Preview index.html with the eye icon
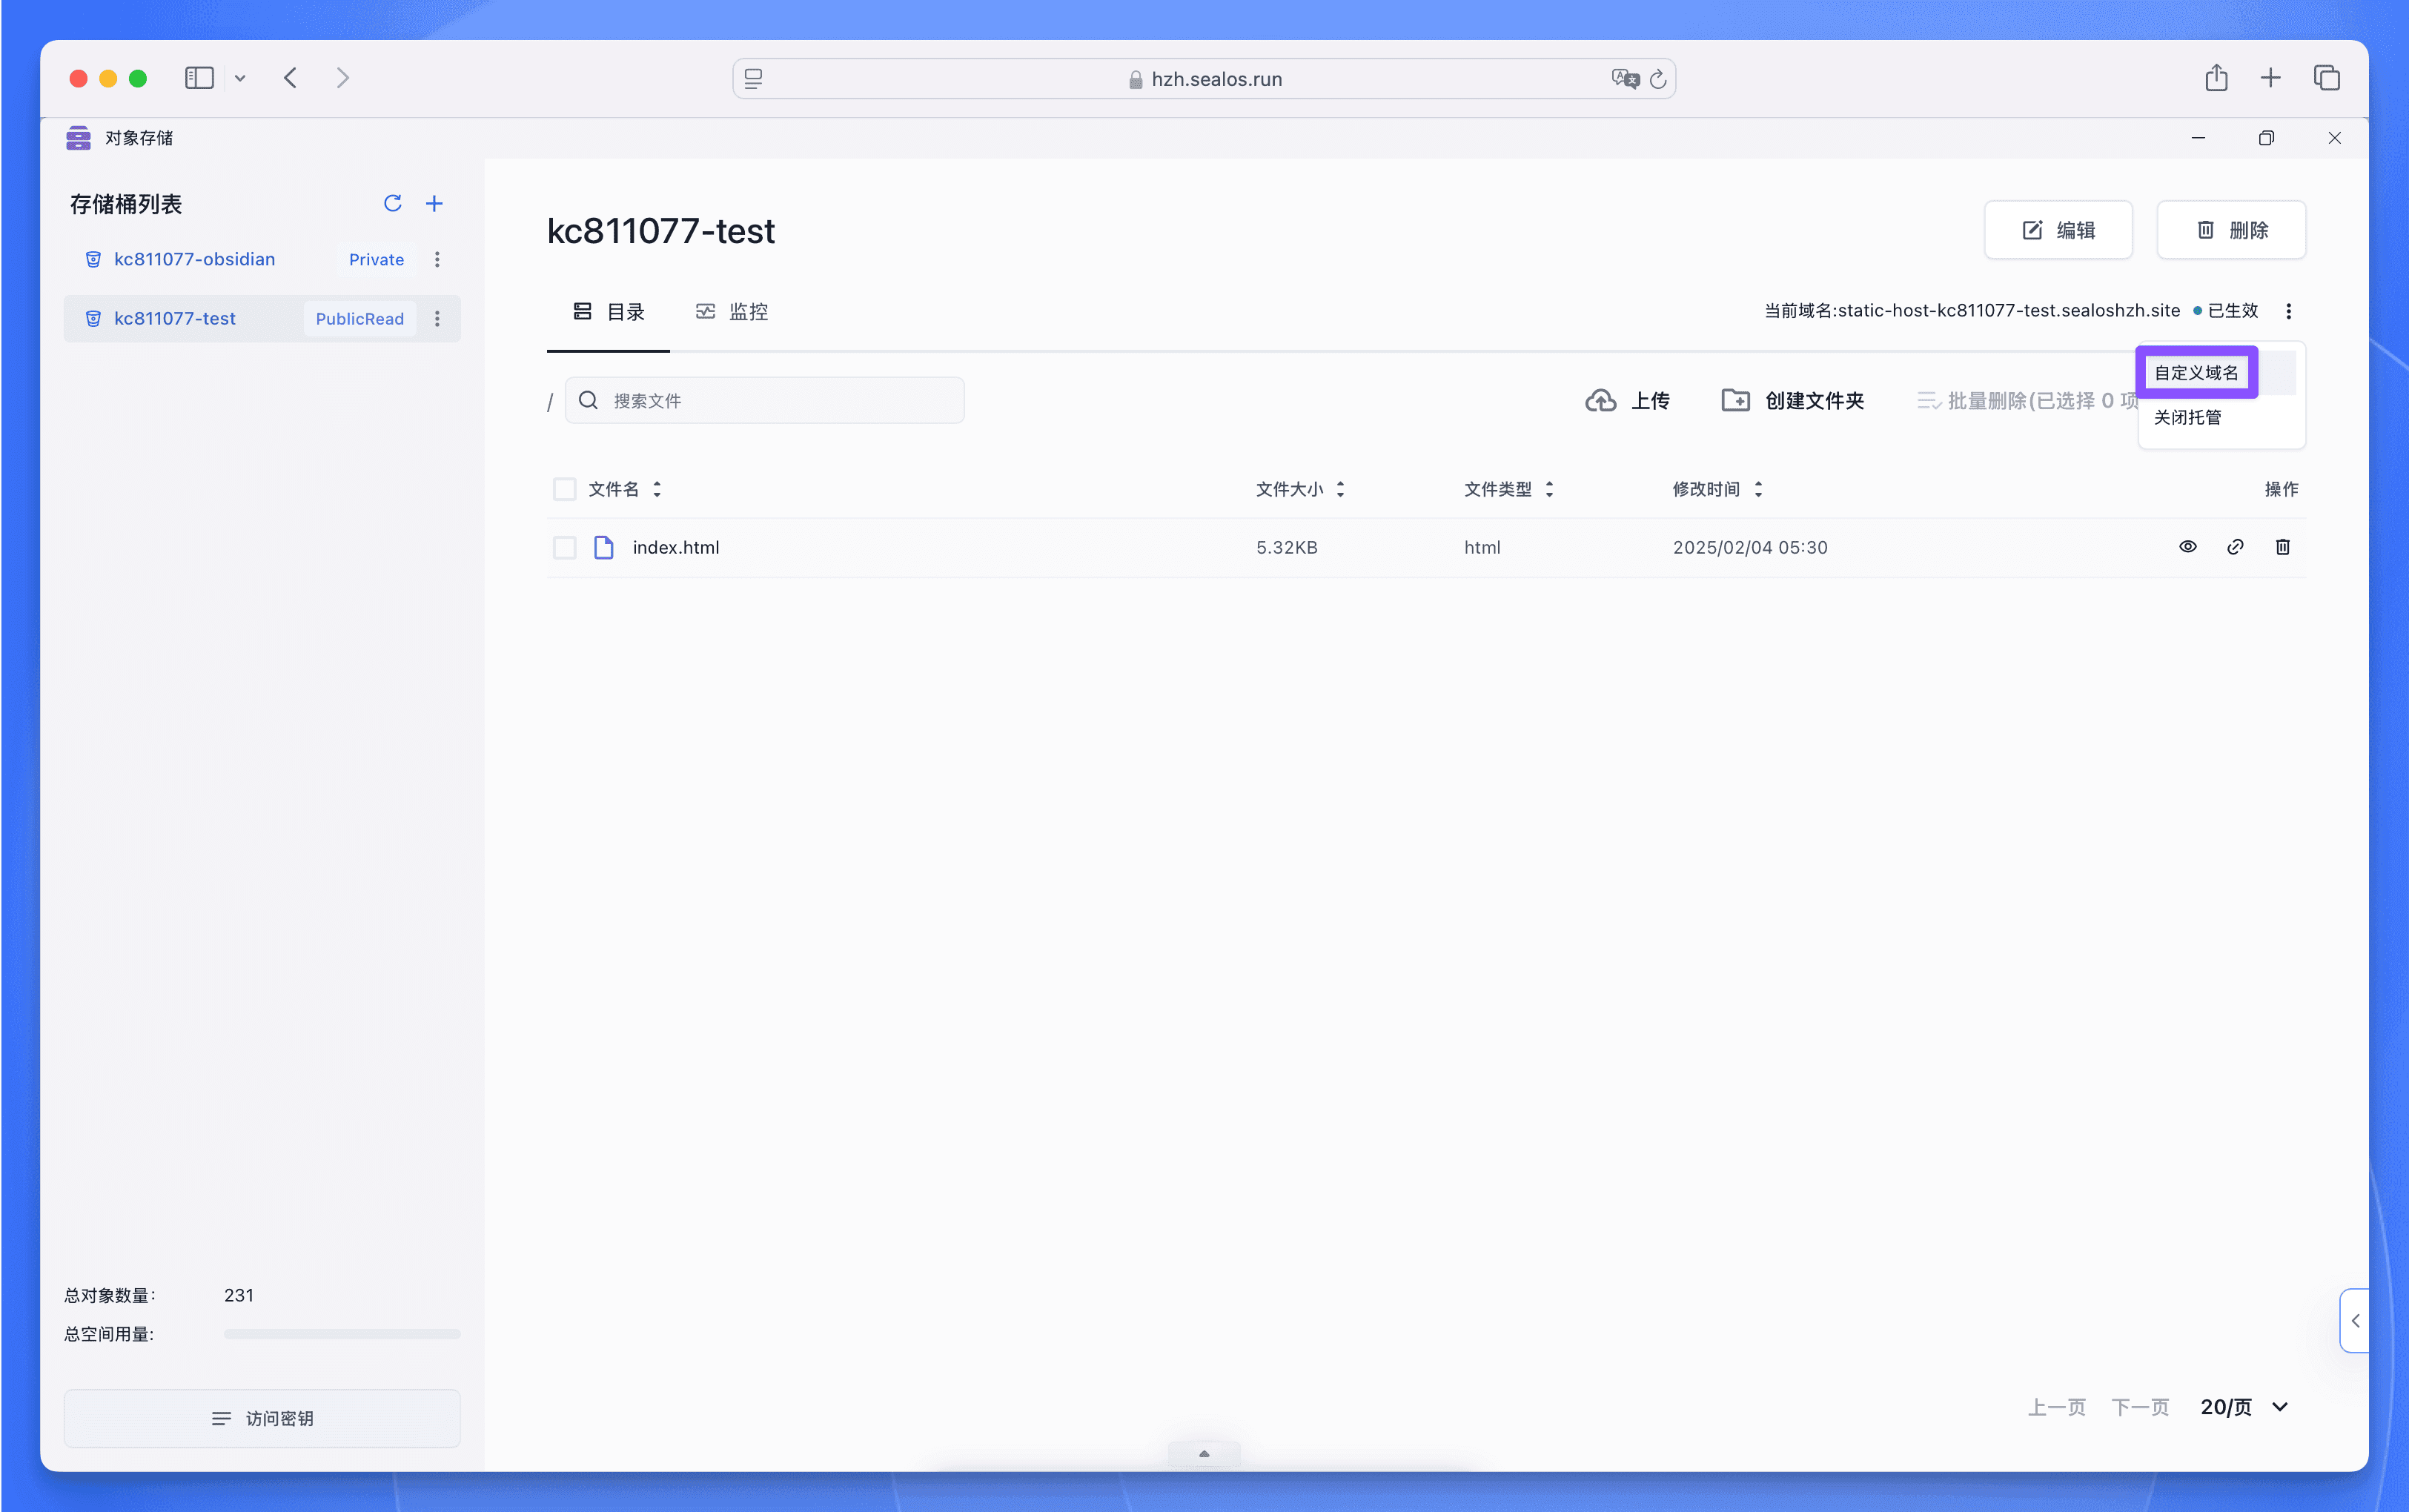The width and height of the screenshot is (2409, 1512). click(x=2188, y=547)
